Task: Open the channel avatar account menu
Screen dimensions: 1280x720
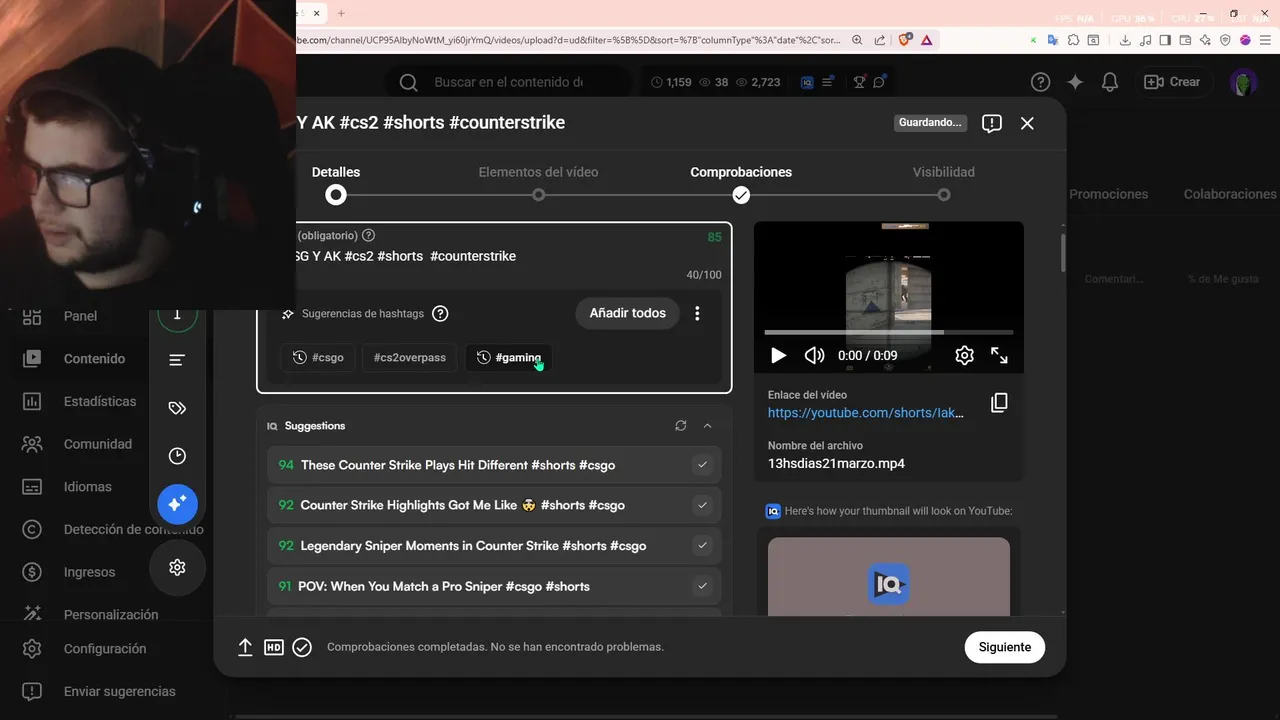Action: (x=1243, y=82)
